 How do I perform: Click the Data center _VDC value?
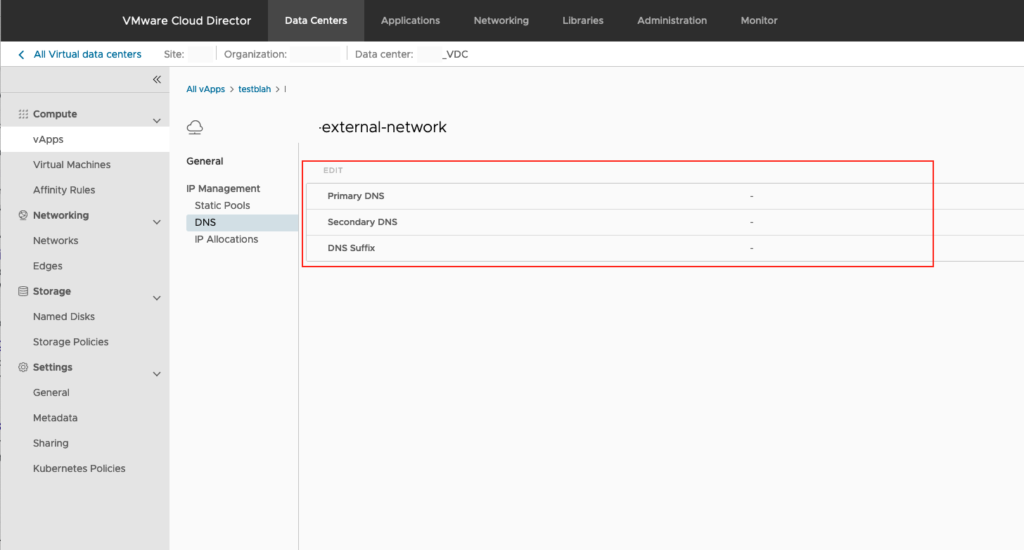click(455, 54)
